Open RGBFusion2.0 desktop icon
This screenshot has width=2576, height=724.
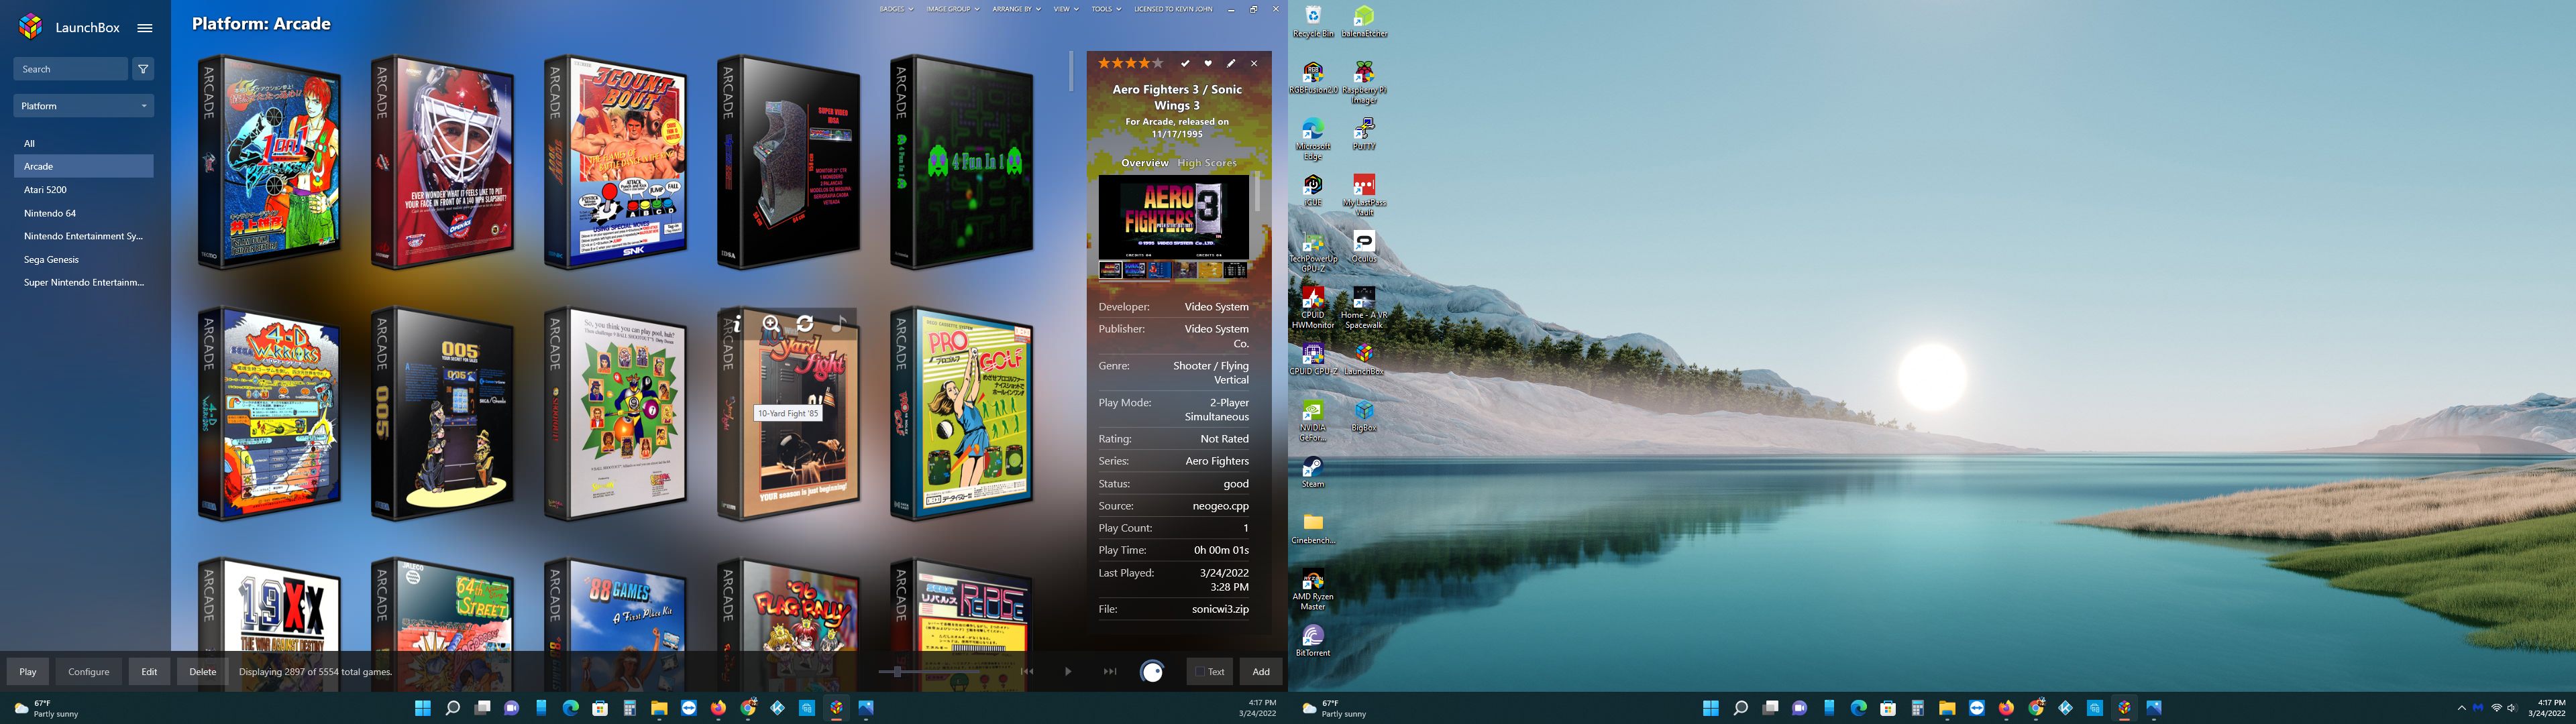1313,78
